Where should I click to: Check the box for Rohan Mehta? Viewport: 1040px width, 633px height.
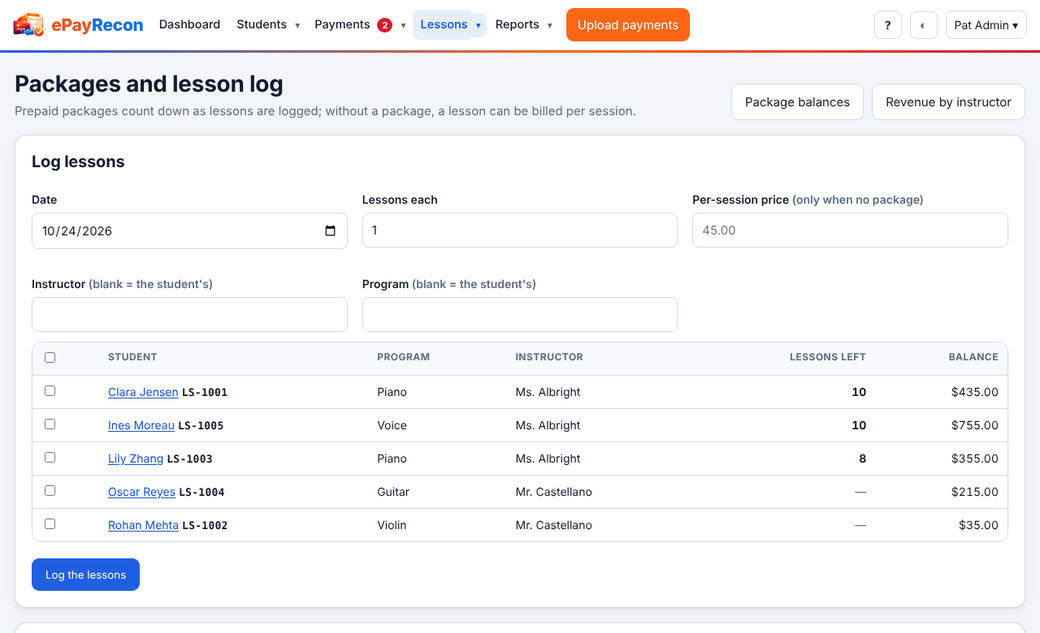pos(50,524)
